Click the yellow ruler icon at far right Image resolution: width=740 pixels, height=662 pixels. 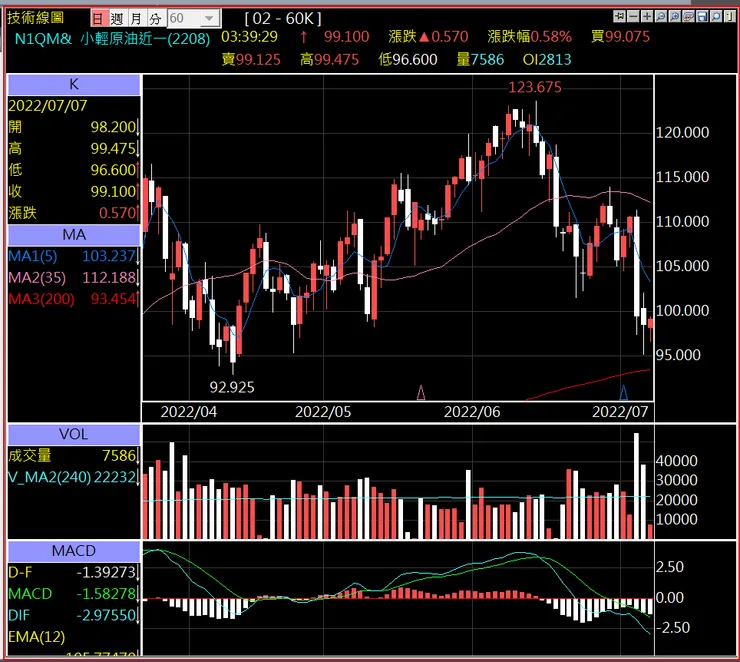[730, 16]
